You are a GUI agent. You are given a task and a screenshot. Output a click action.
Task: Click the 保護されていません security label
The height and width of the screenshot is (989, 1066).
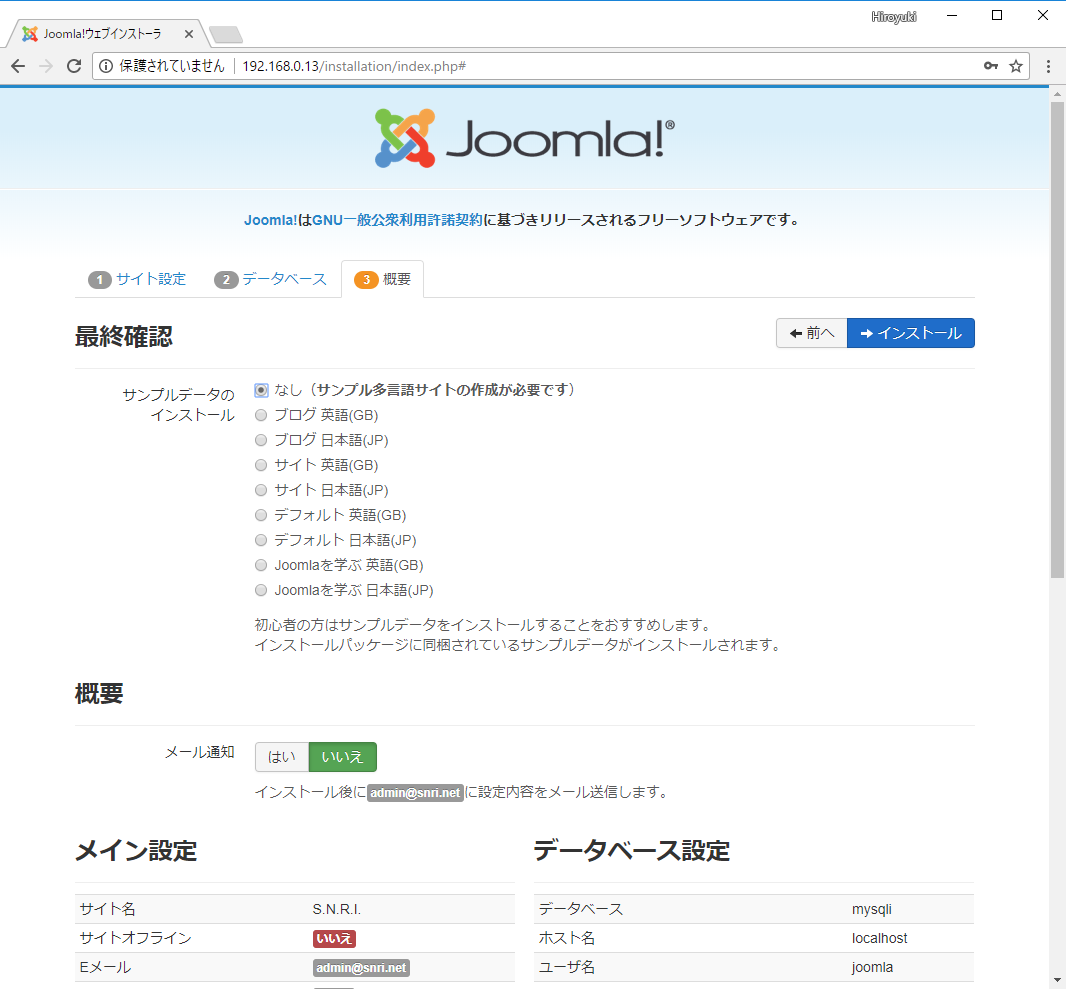coord(172,66)
